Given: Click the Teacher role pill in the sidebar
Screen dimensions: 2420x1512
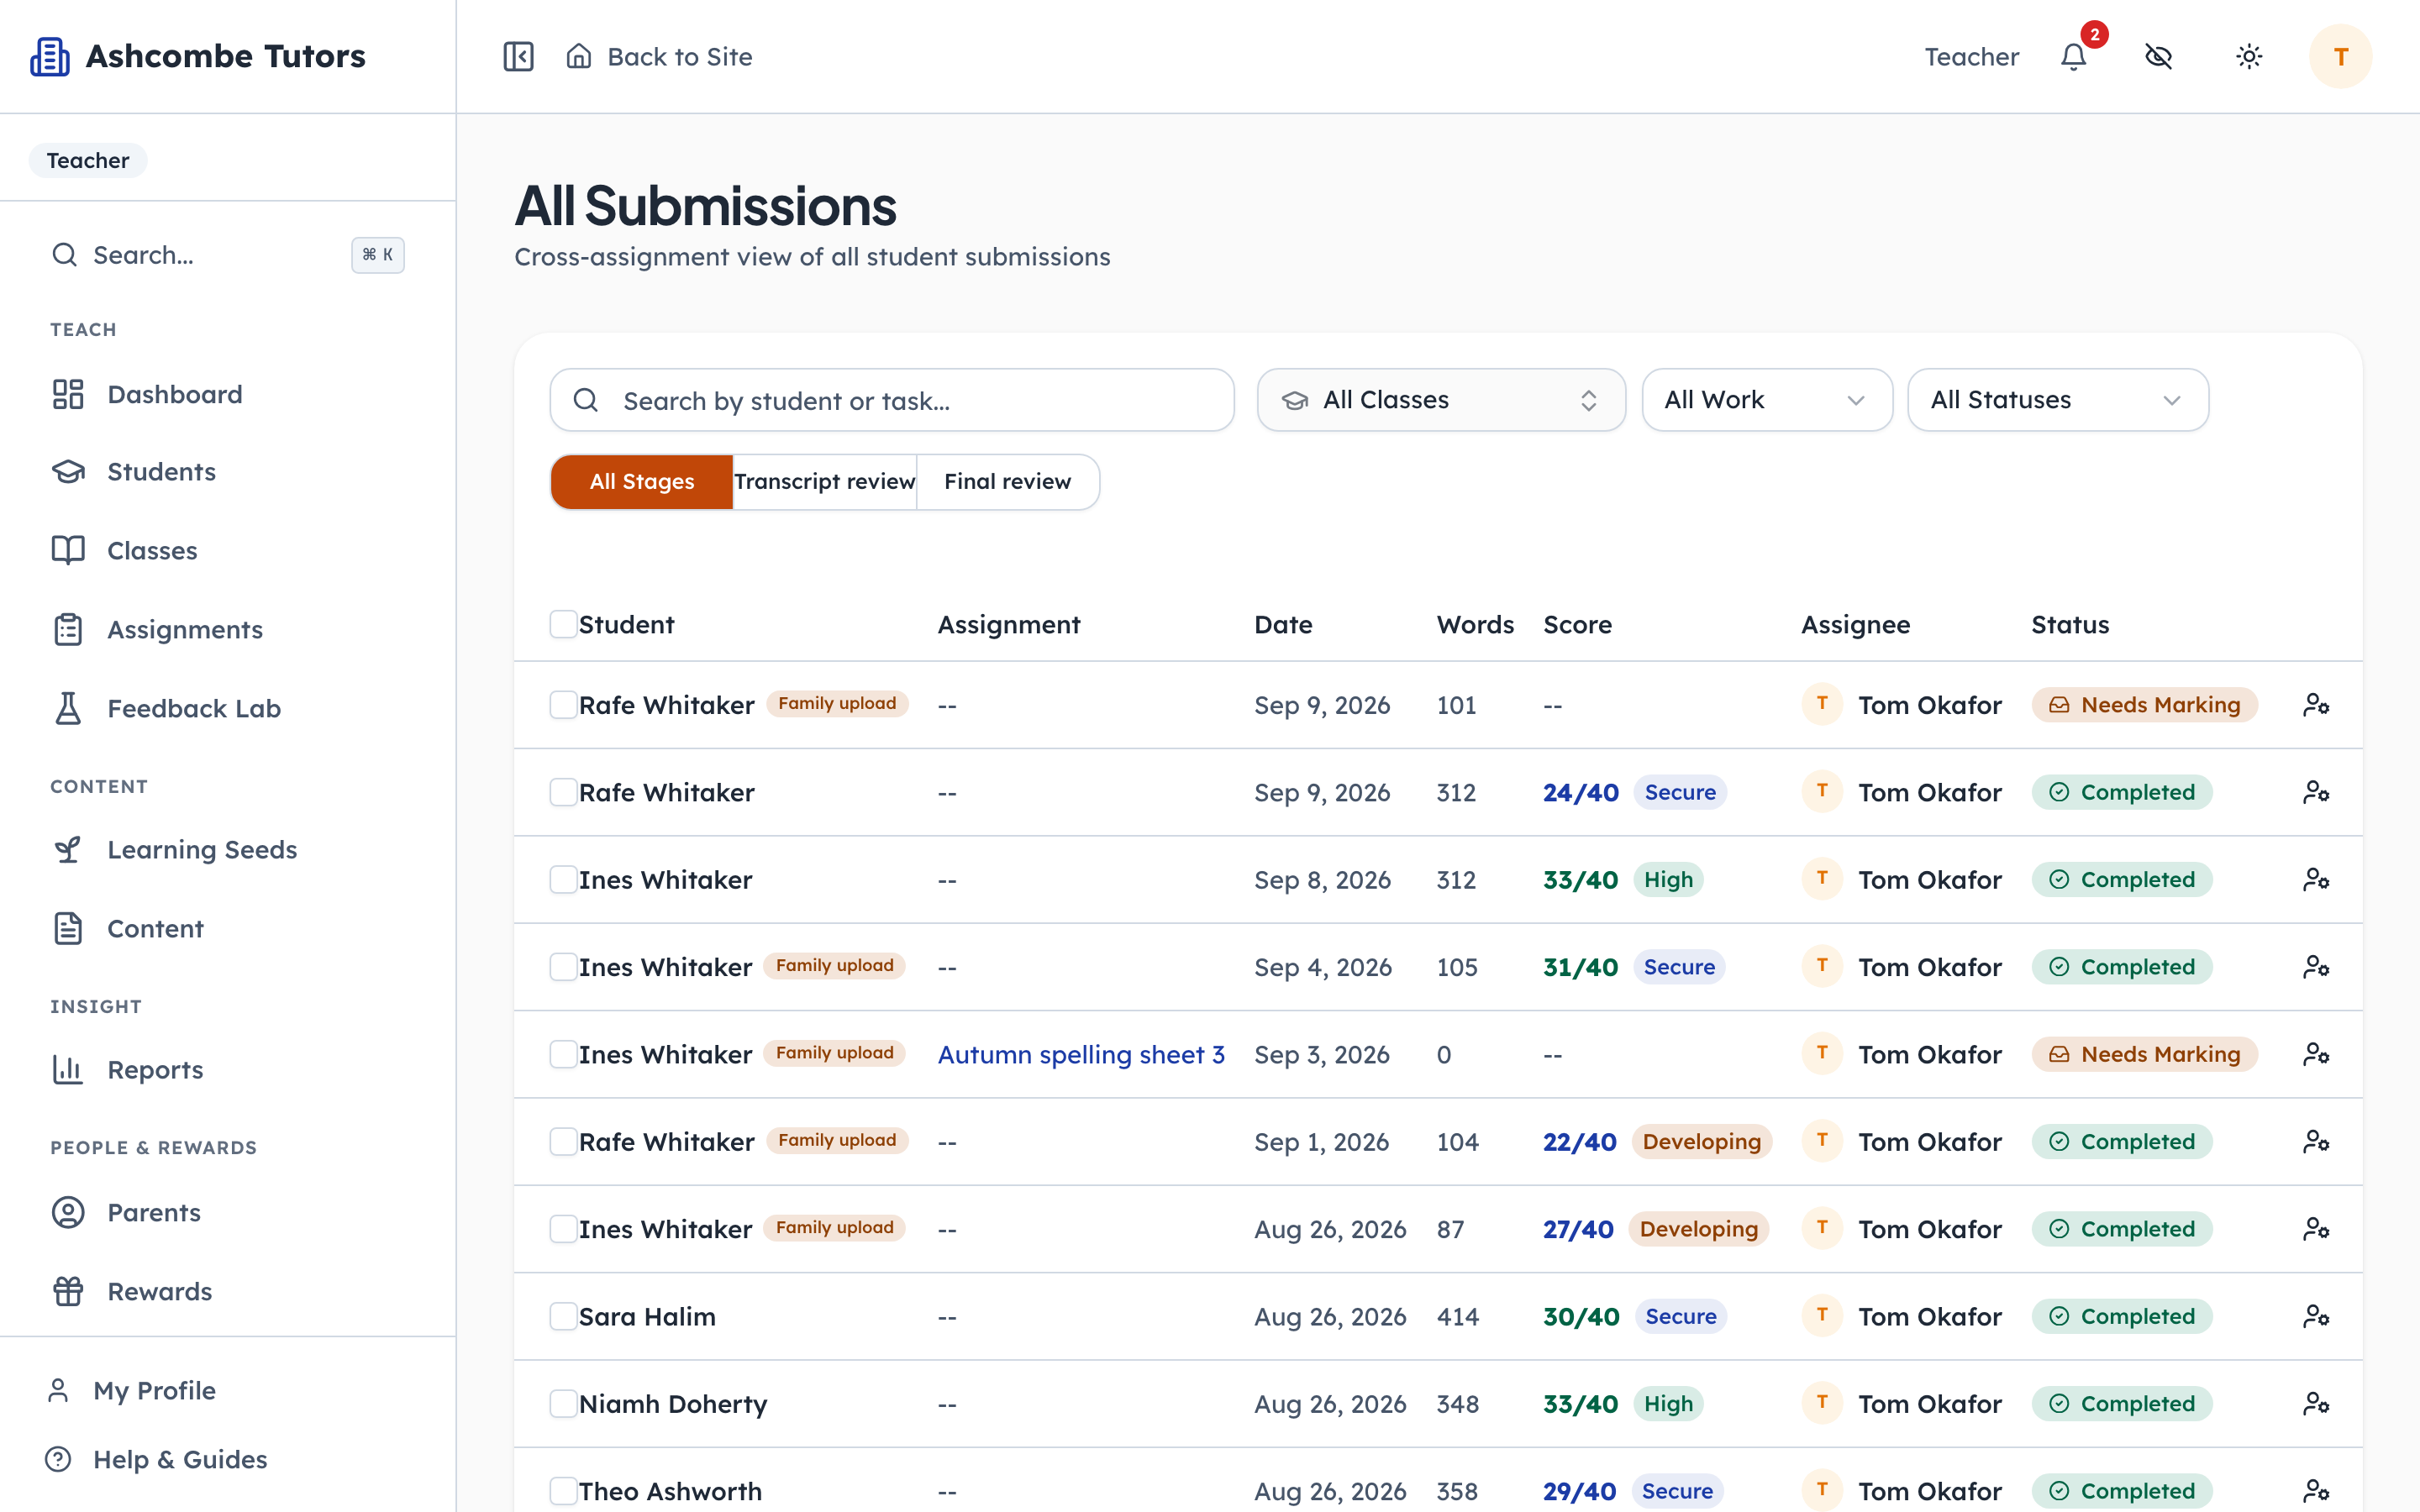Looking at the screenshot, I should pyautogui.click(x=88, y=160).
